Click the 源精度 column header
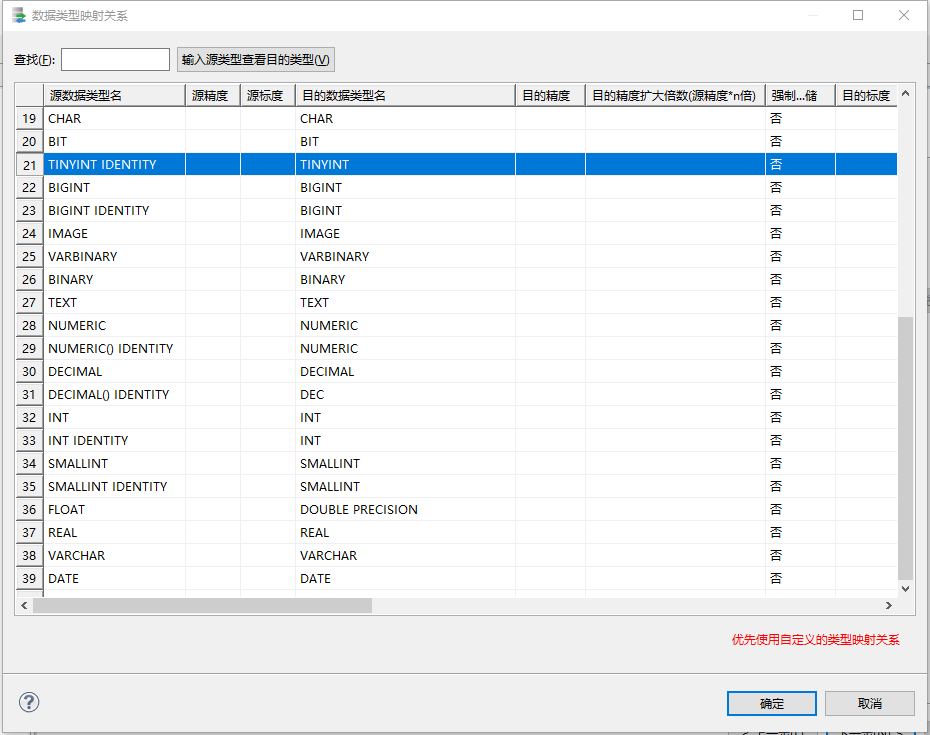Viewport: 930px width, 735px height. tap(213, 96)
